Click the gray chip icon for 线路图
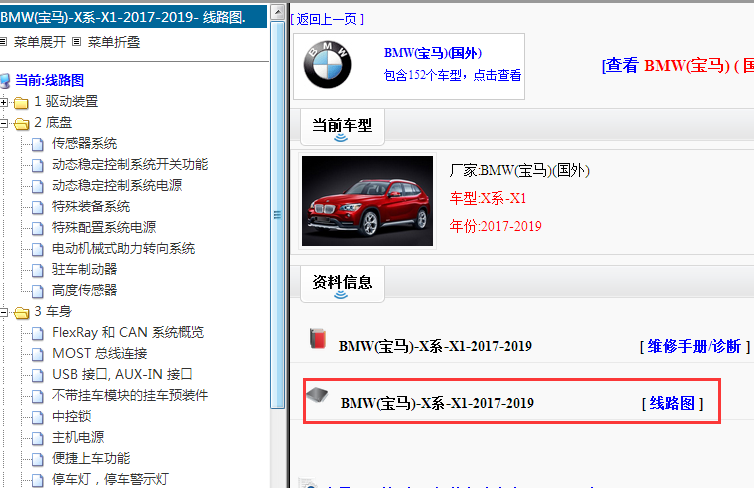754x488 pixels. point(317,395)
